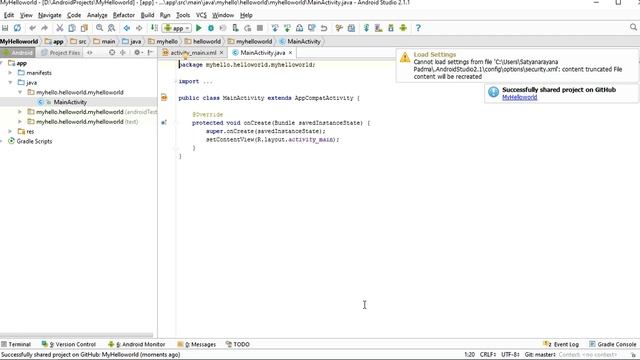Select the Android project view tab
The height and width of the screenshot is (360, 640).
pyautogui.click(x=18, y=53)
